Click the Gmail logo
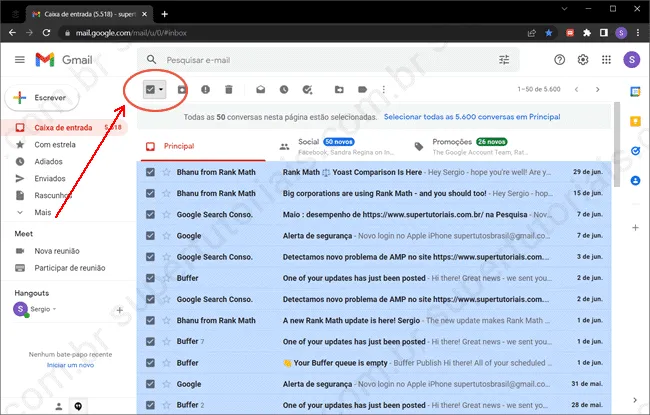Viewport: 650px width, 415px height. (64, 60)
